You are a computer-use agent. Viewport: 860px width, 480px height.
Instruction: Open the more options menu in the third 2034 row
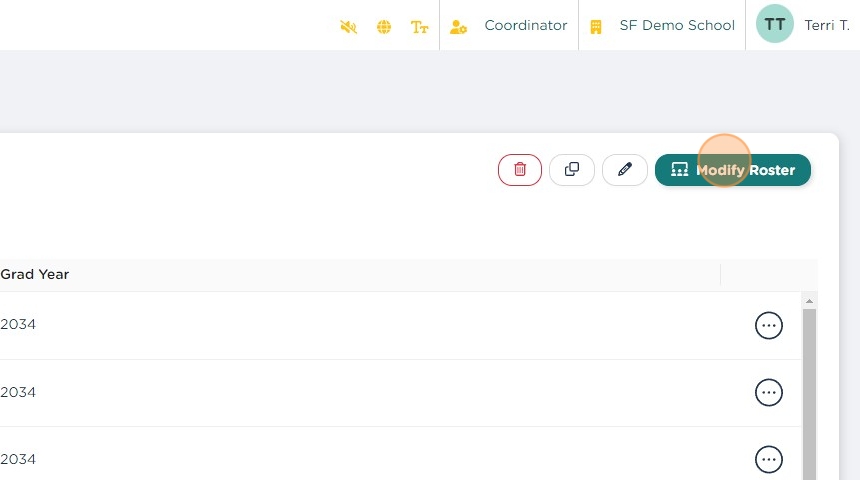pos(768,459)
